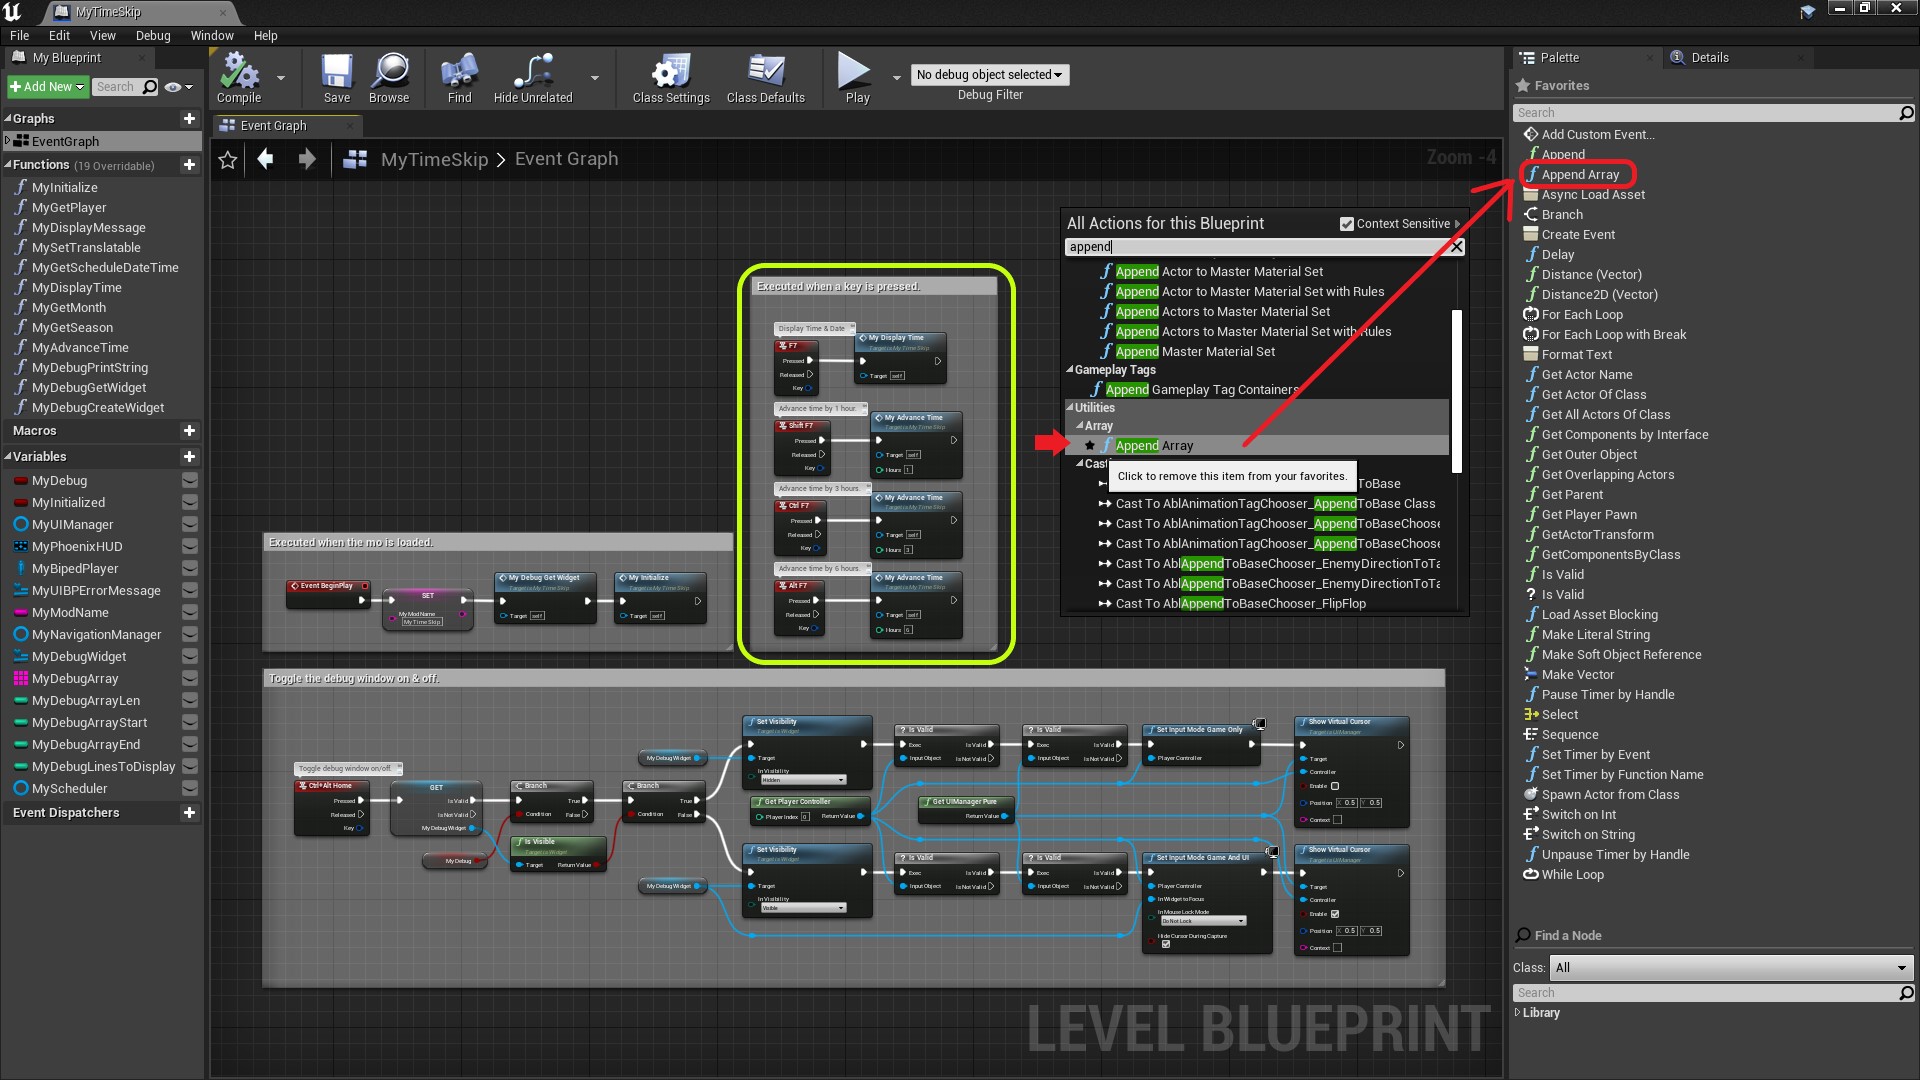Screen dimensions: 1920x1080
Task: Clear the append search text
Action: [x=1457, y=246]
